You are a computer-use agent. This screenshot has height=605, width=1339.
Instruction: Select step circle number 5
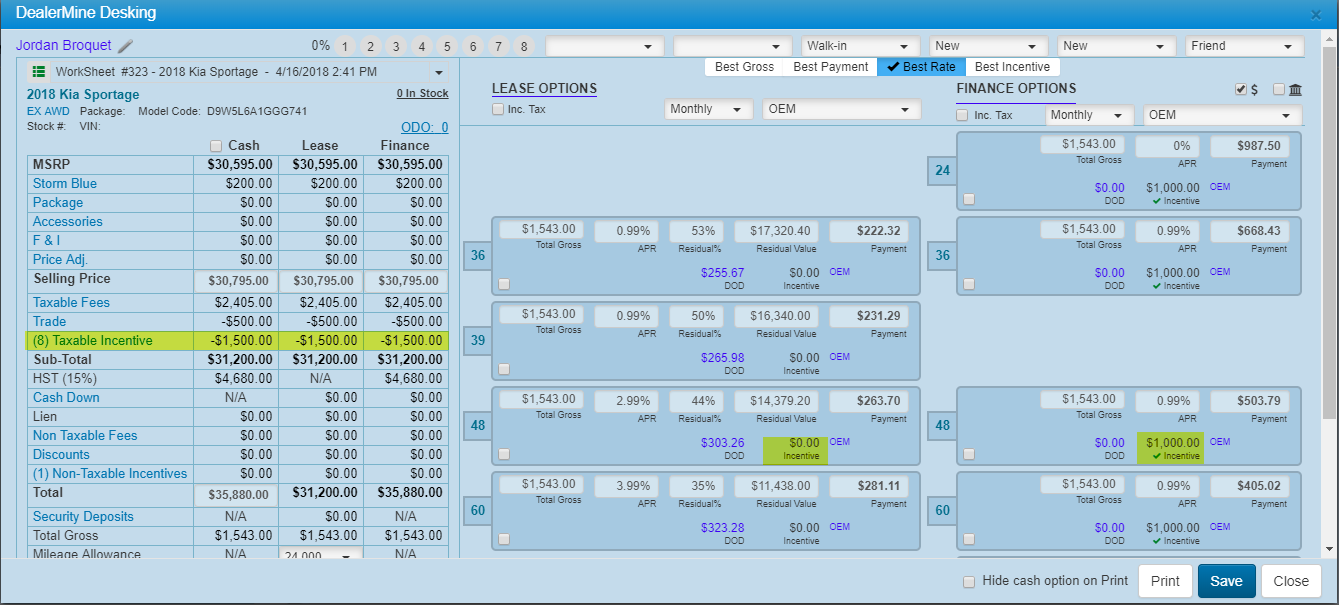447,47
